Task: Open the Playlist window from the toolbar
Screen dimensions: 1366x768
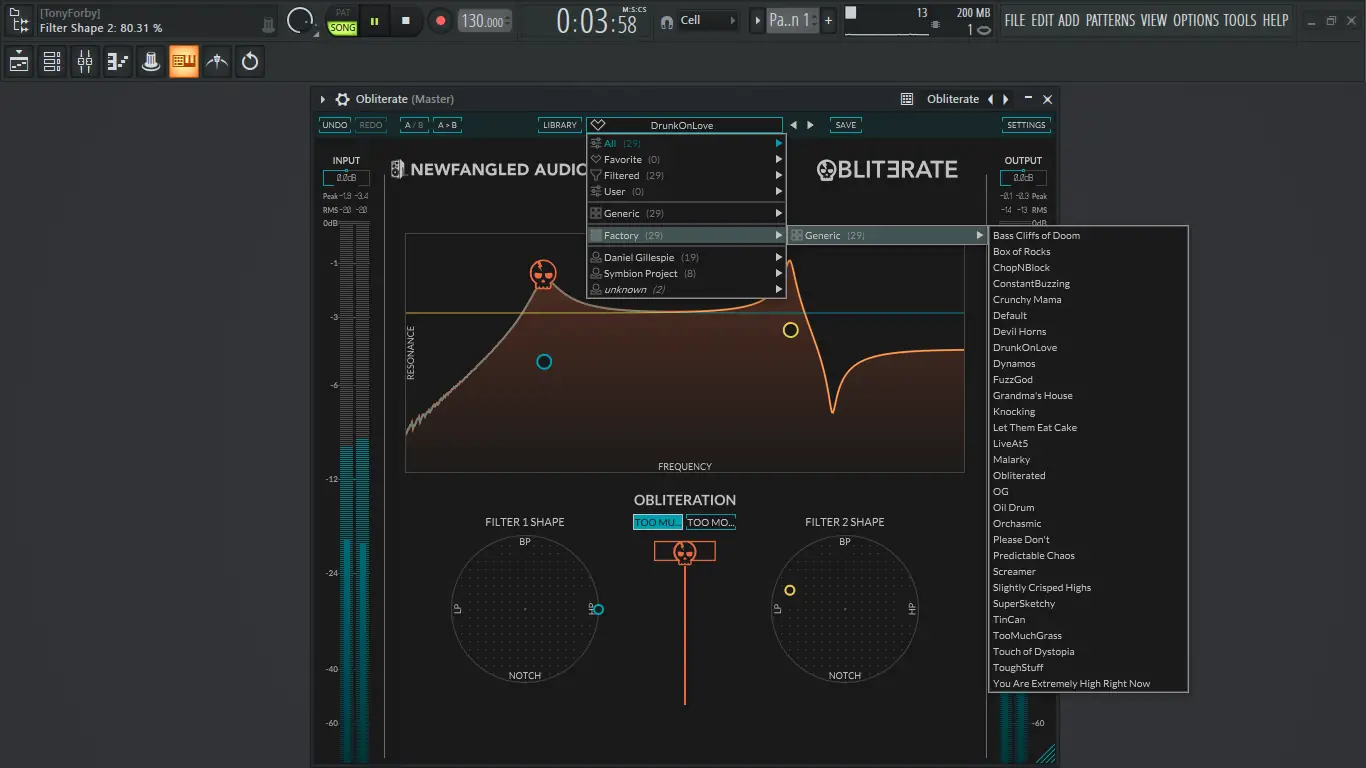Action: tap(19, 62)
